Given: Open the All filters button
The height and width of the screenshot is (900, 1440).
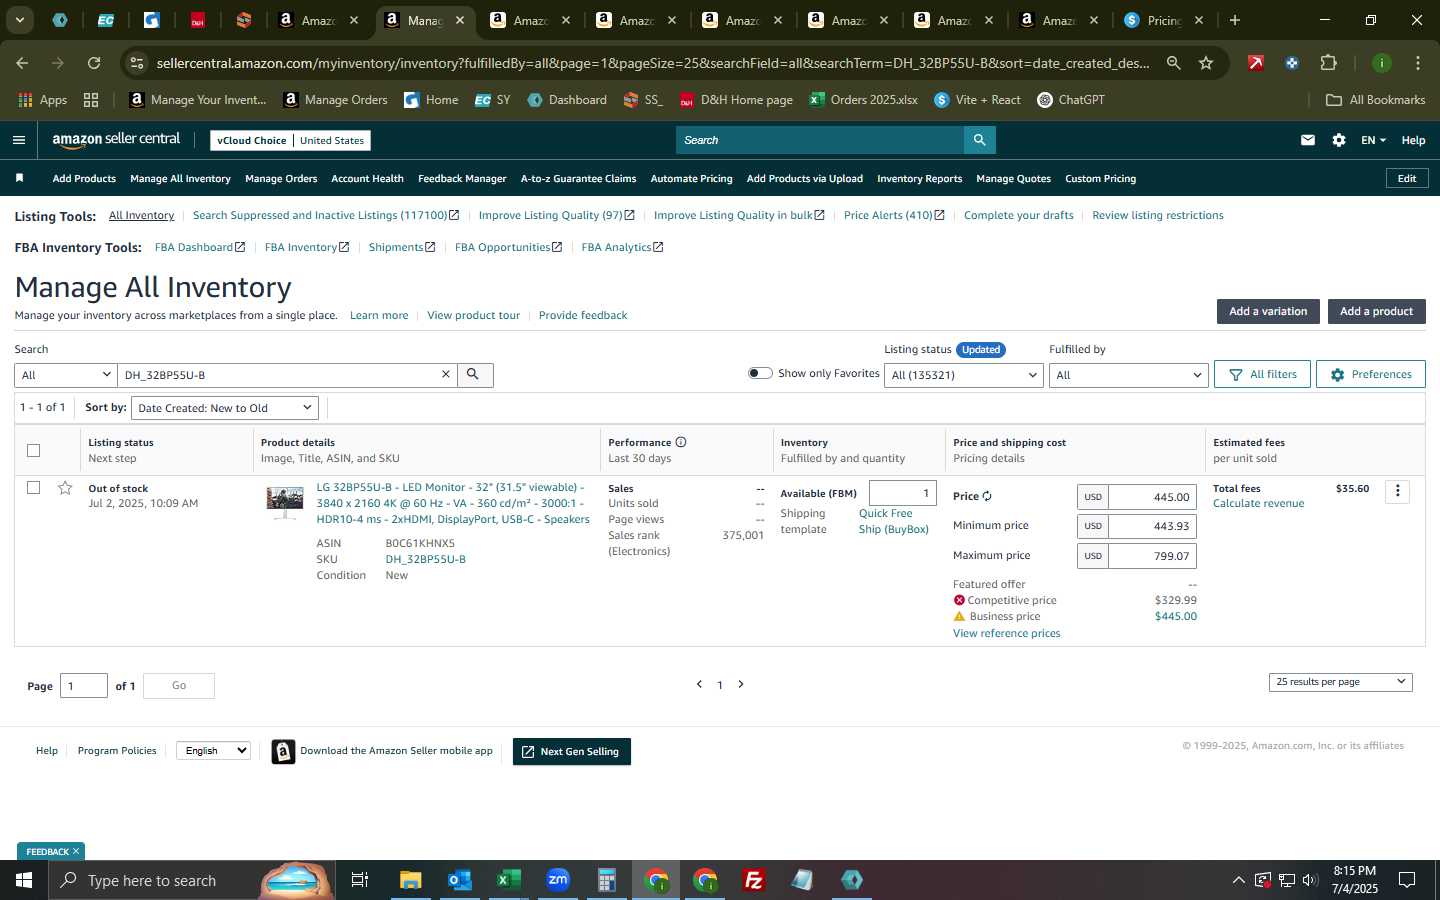Looking at the screenshot, I should point(1262,374).
